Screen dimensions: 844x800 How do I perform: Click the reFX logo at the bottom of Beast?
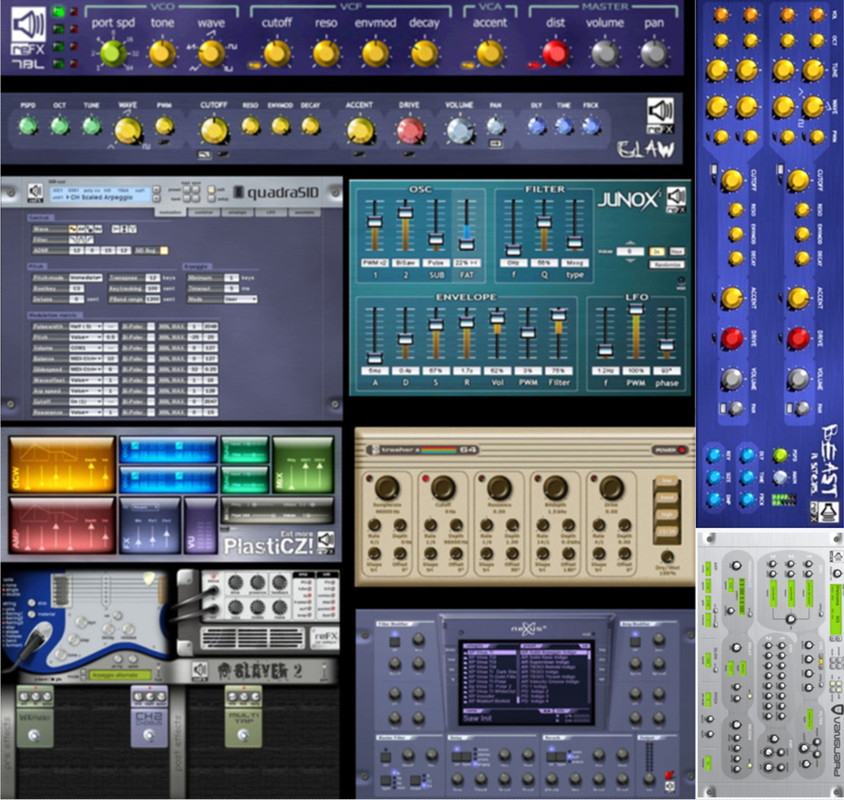tap(824, 512)
